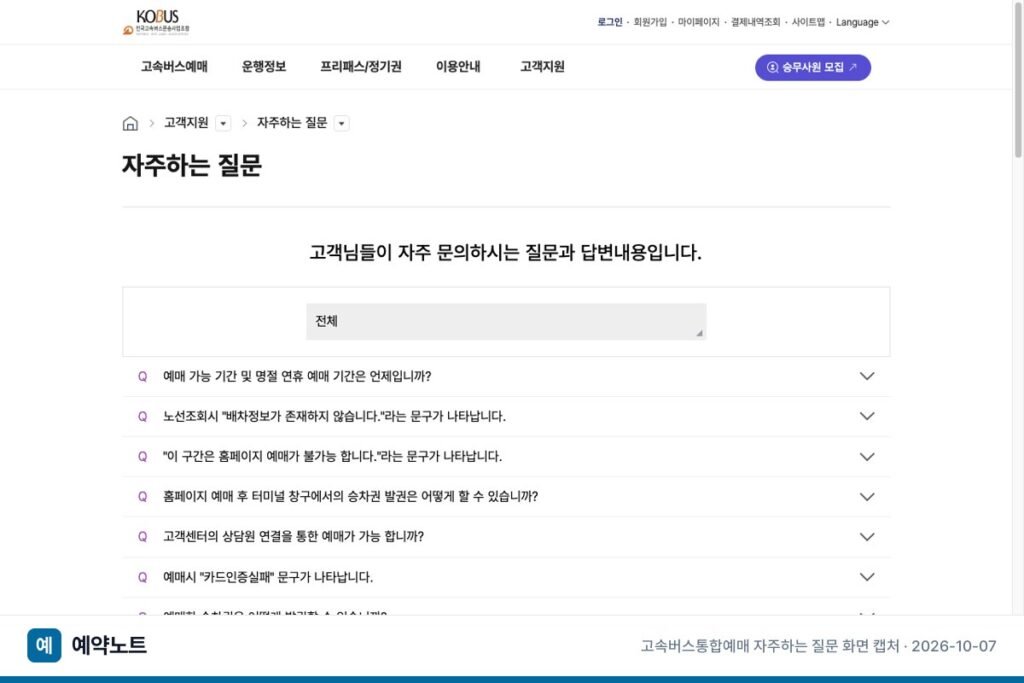Open the 결제내역조회 link
Viewport: 1024px width, 683px height.
point(756,22)
